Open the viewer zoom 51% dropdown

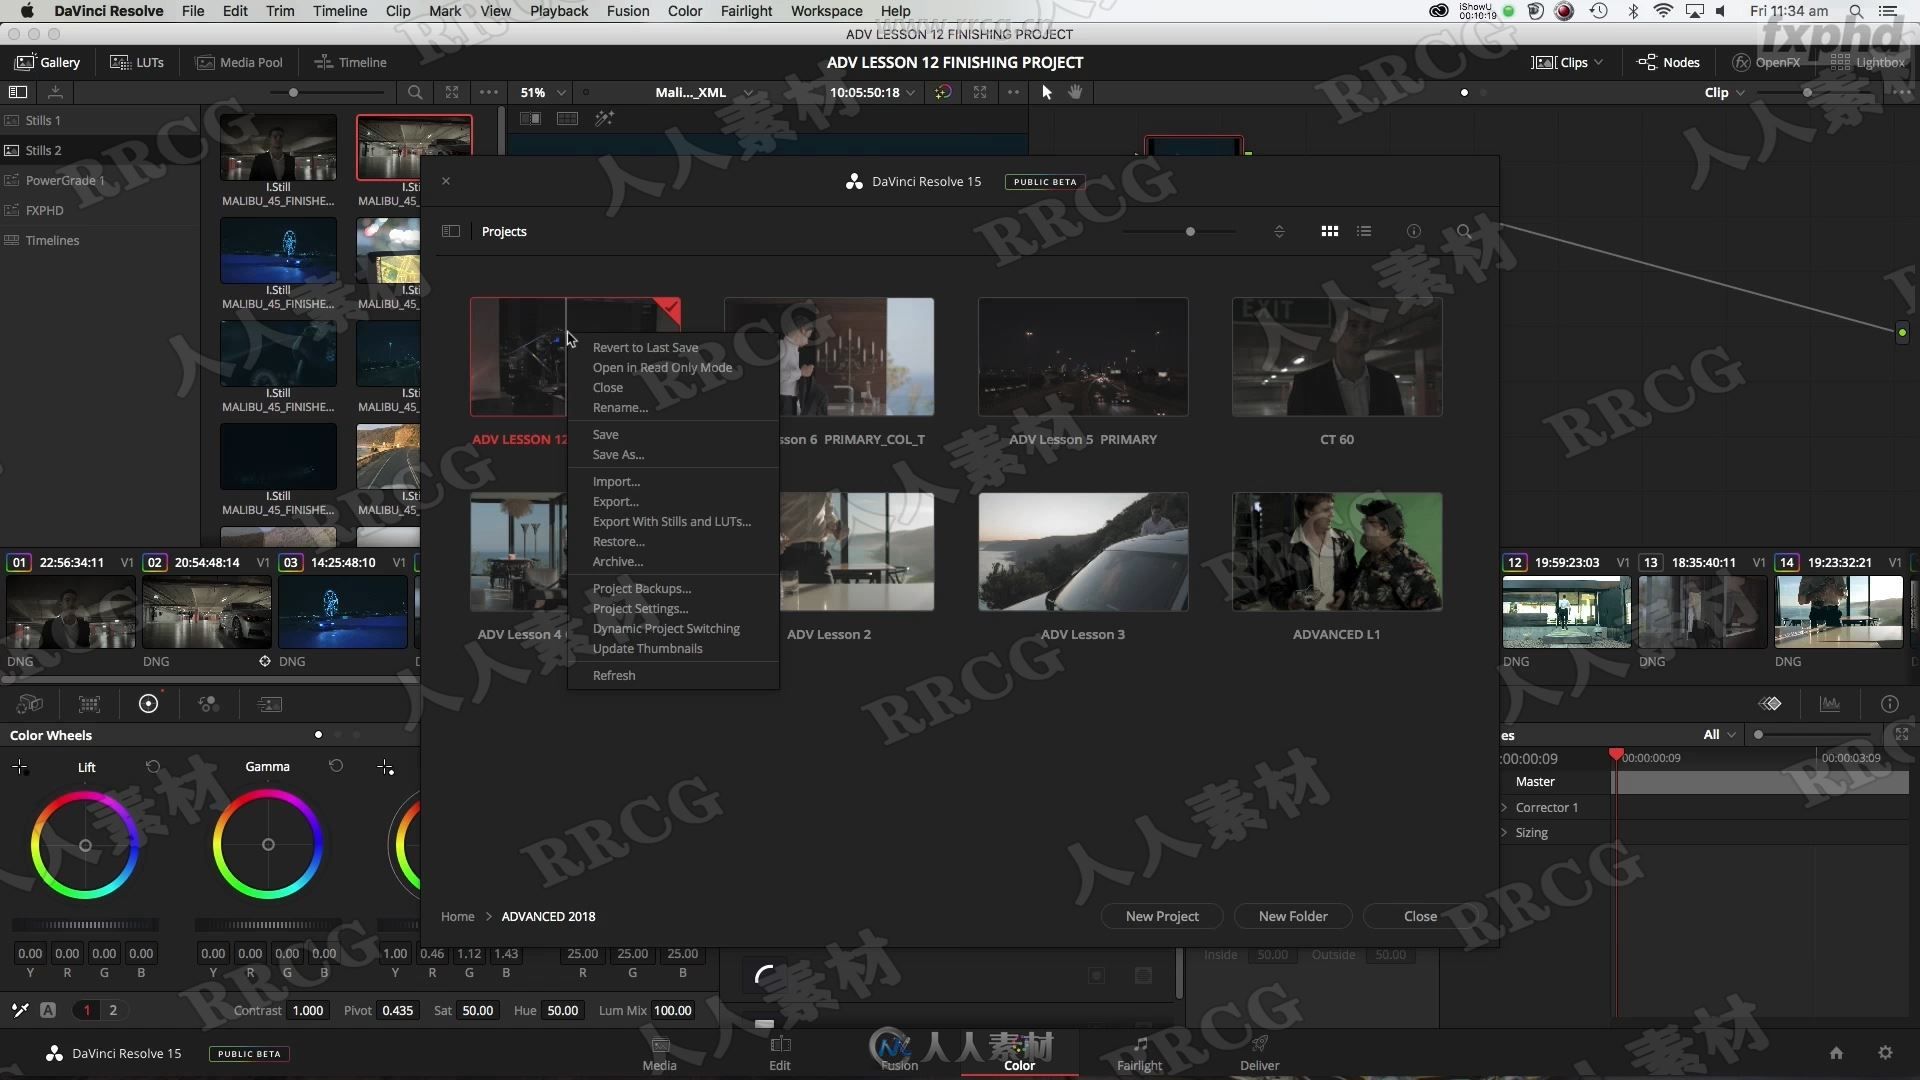(x=543, y=92)
